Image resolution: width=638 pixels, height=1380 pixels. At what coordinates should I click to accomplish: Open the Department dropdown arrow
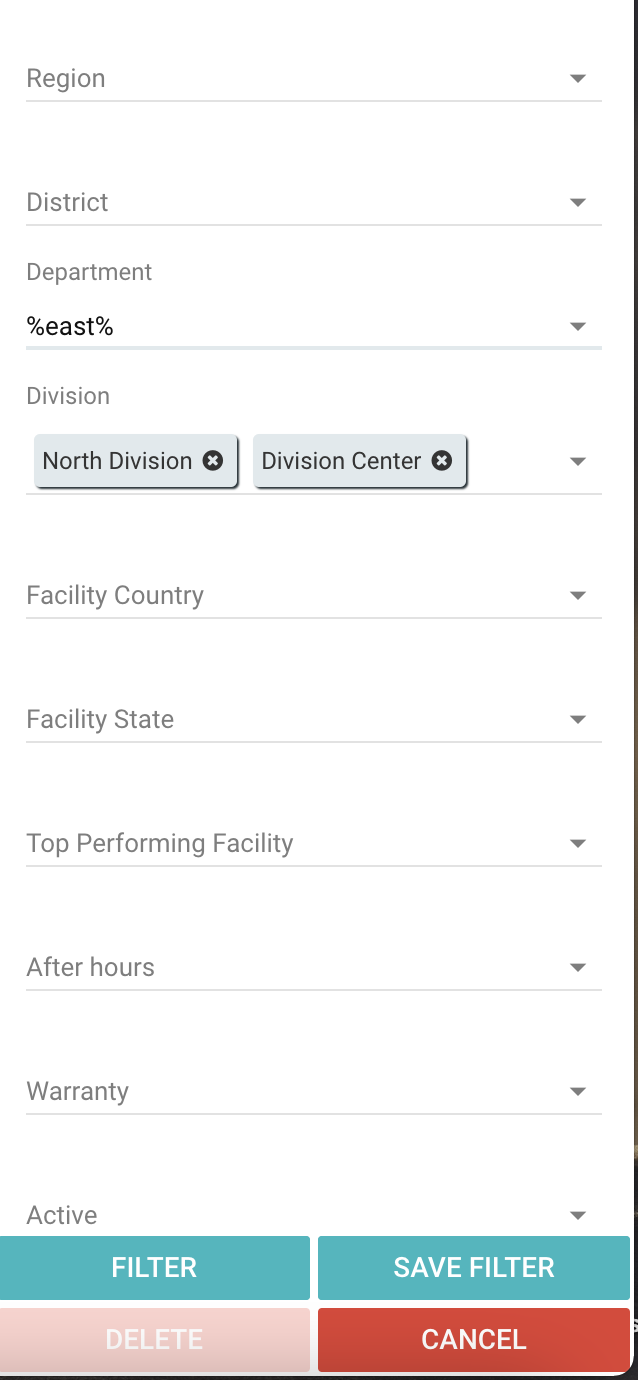[577, 327]
